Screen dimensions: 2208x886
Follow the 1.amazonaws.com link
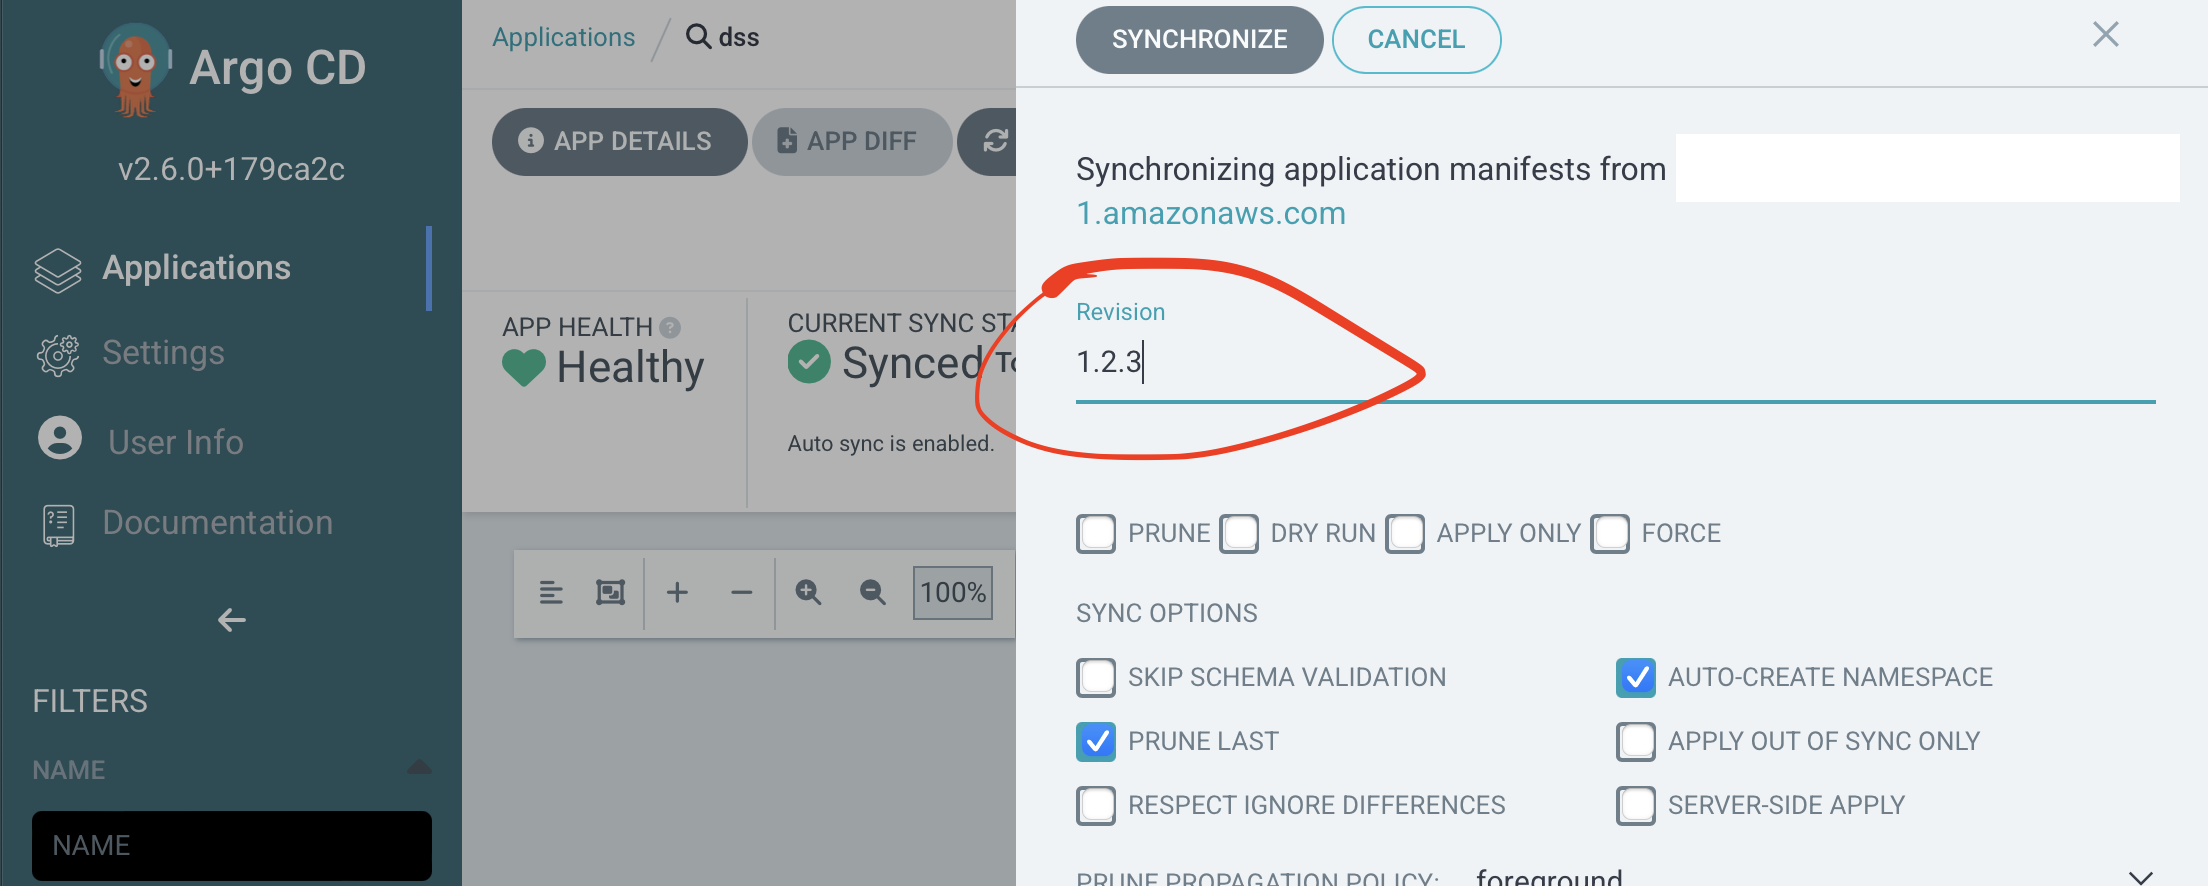(1210, 212)
